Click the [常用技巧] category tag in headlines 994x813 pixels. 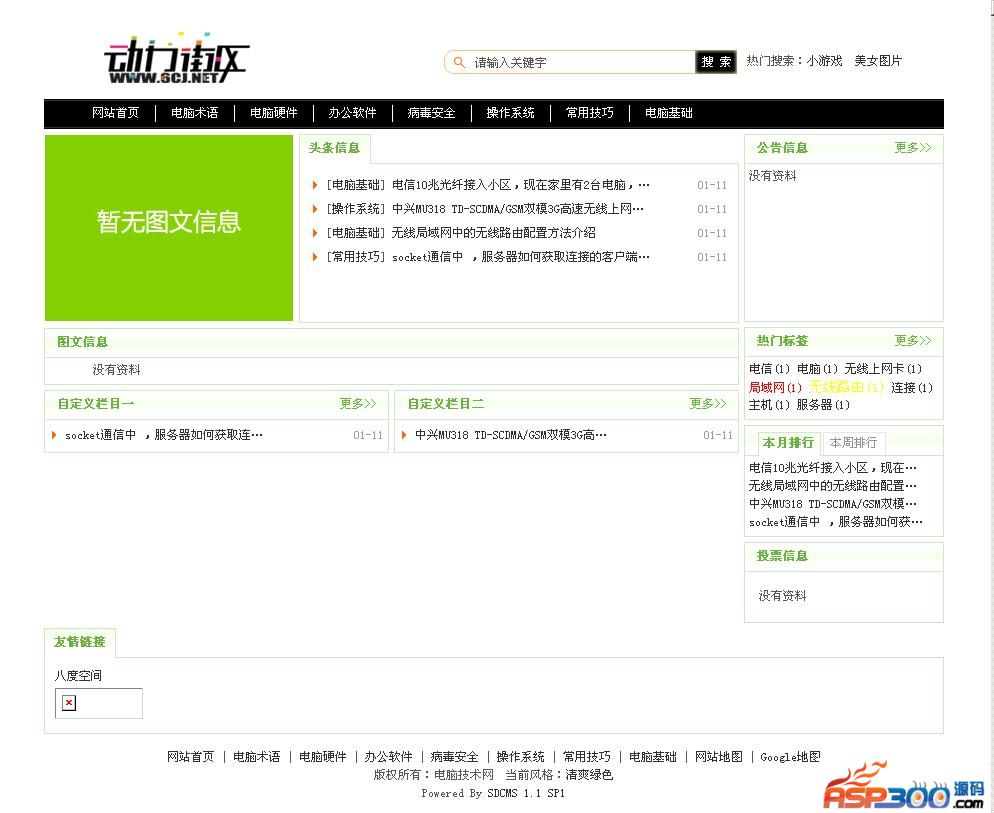pyautogui.click(x=356, y=257)
